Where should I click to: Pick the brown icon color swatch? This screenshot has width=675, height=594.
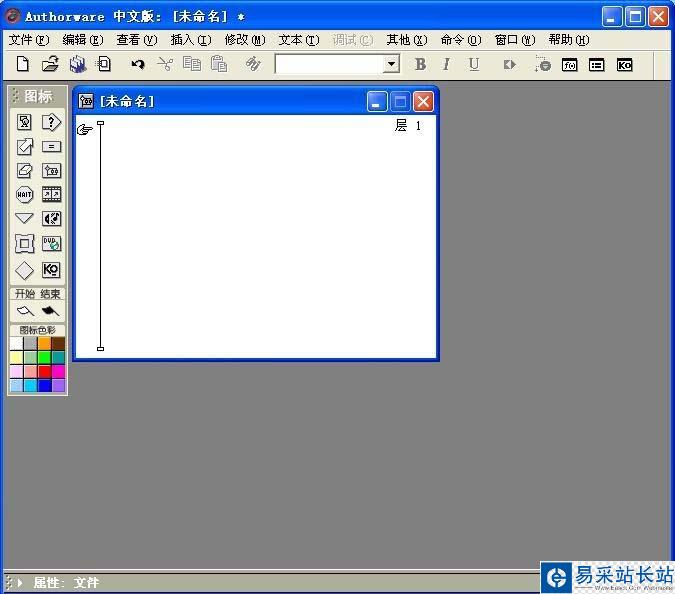tap(59, 343)
